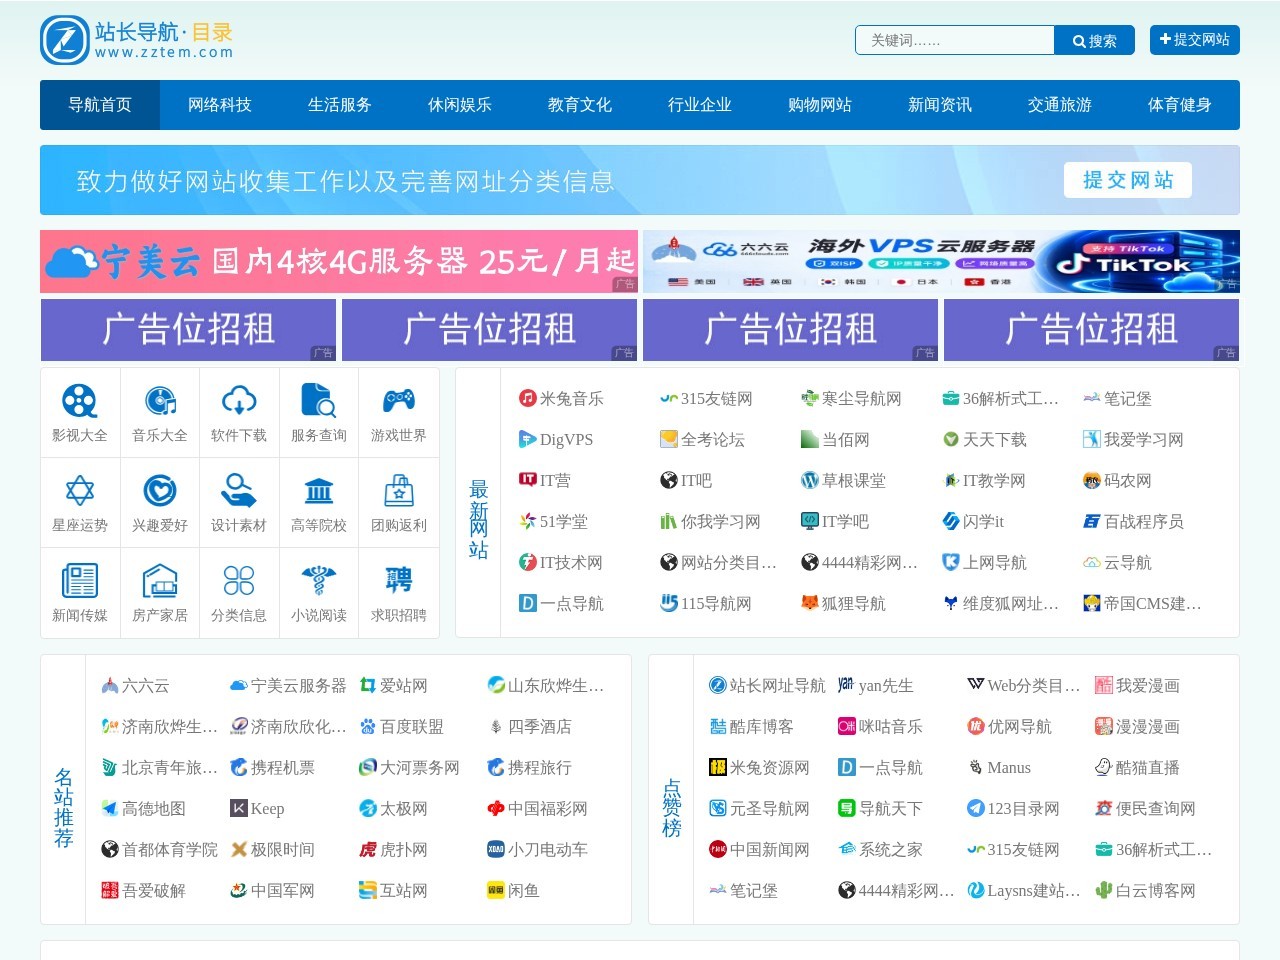Open the 服务查询 document search icon
The width and height of the screenshot is (1280, 960).
(319, 401)
